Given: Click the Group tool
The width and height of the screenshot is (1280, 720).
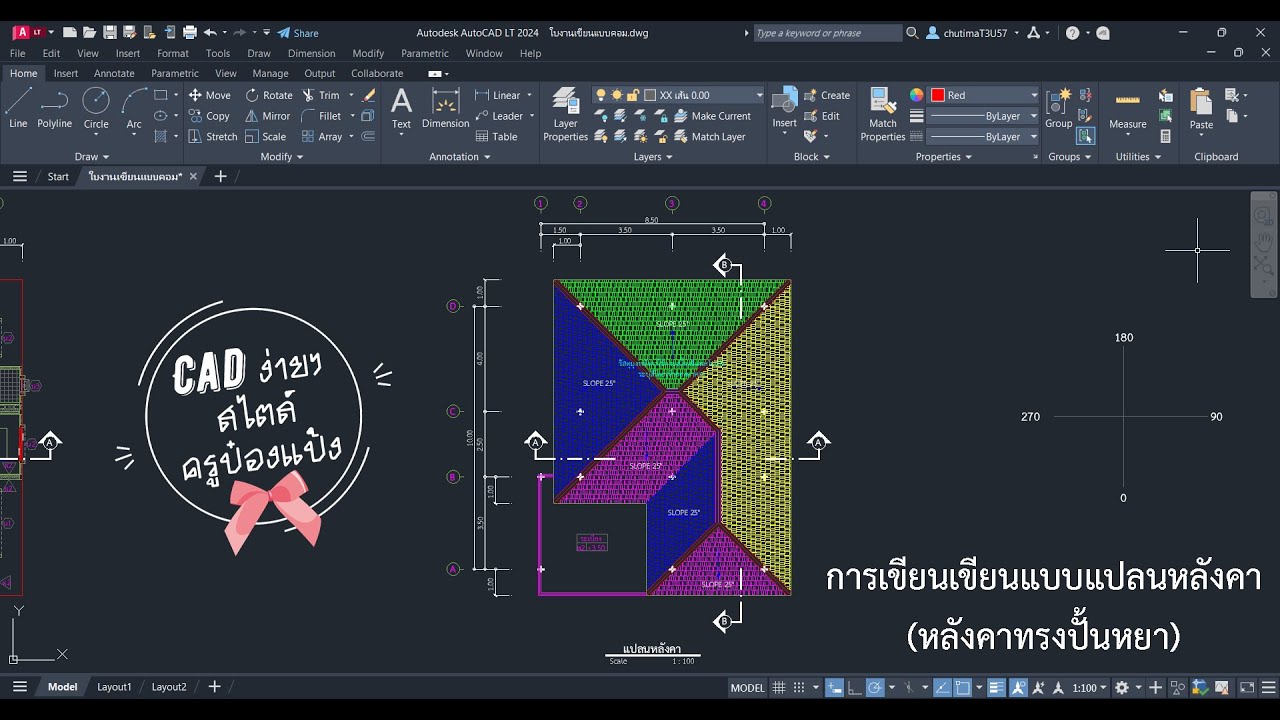Looking at the screenshot, I should [x=1058, y=108].
